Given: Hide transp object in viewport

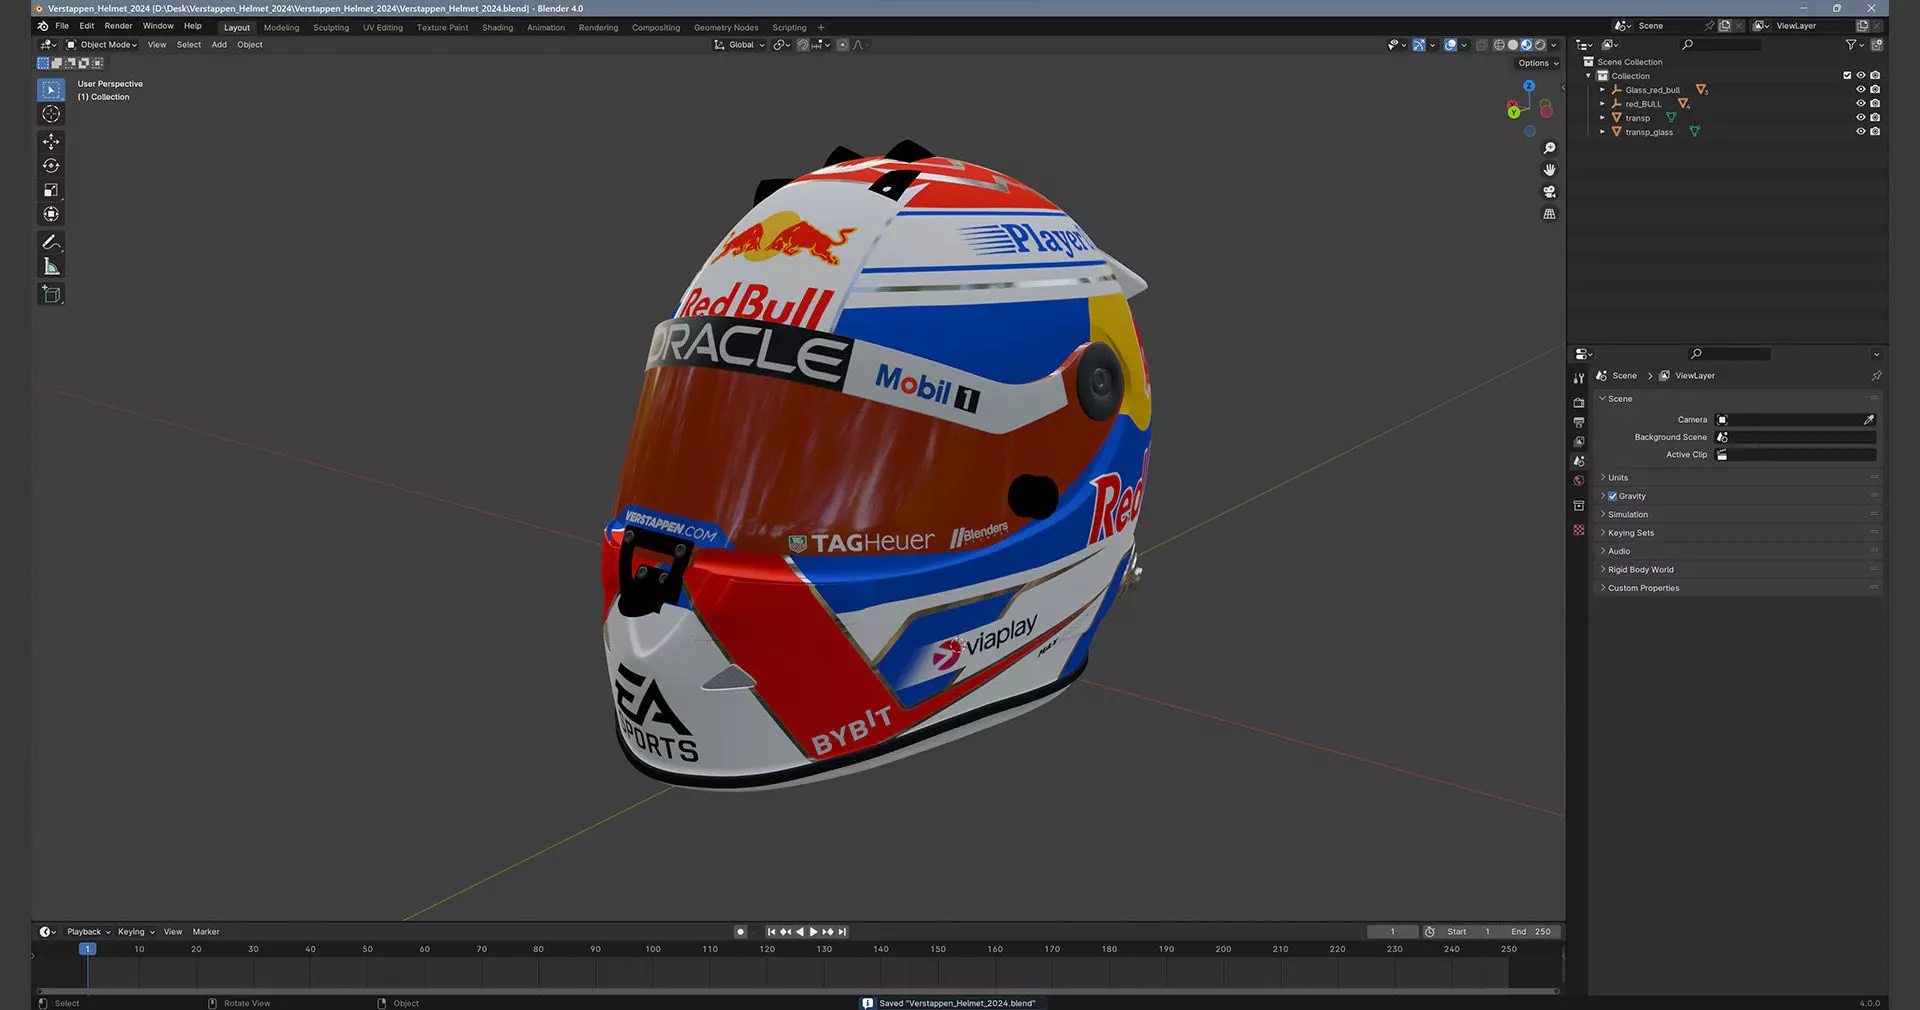Looking at the screenshot, I should pyautogui.click(x=1861, y=118).
